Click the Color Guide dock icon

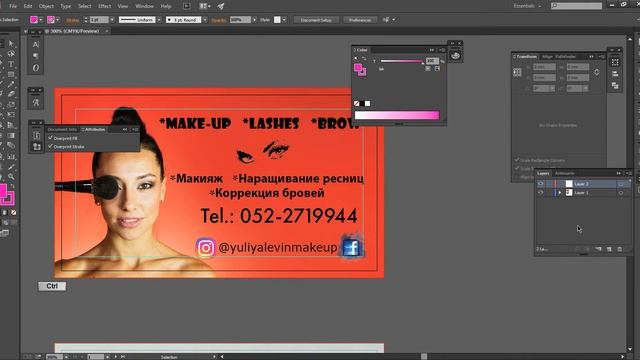pyautogui.click(x=456, y=56)
